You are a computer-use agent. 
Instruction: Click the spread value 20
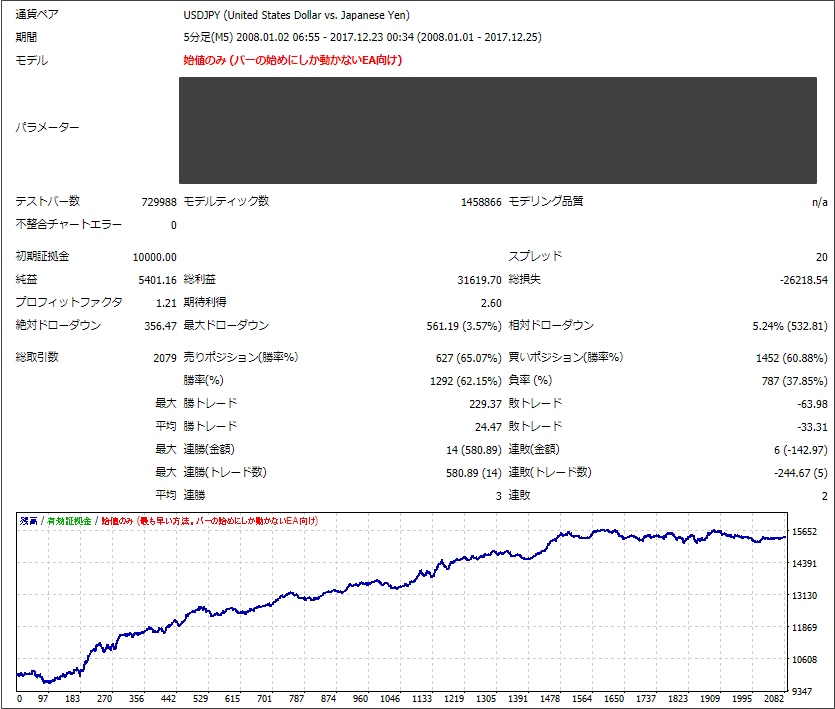(822, 257)
